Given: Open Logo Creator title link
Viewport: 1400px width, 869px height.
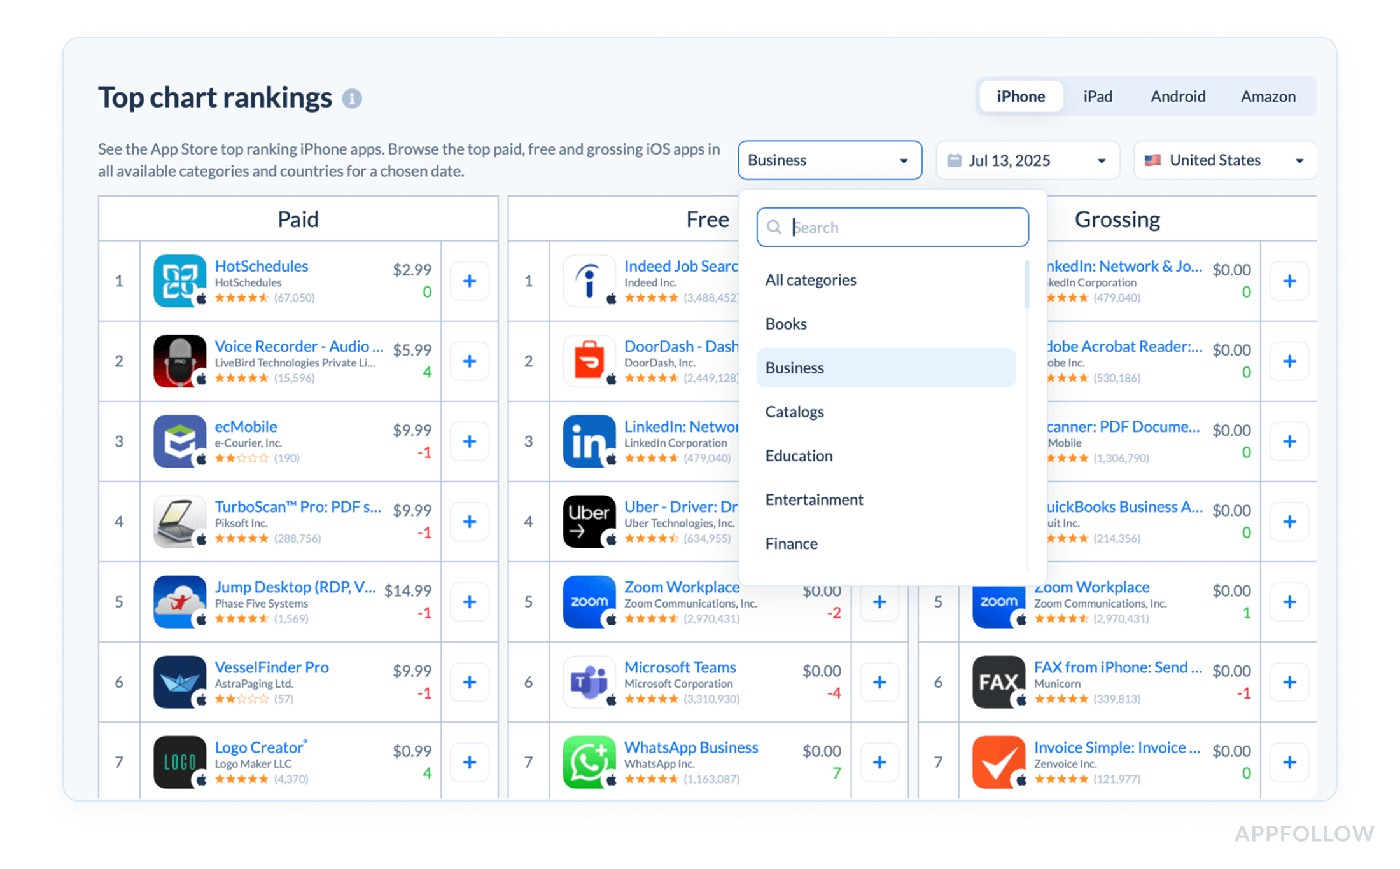Looking at the screenshot, I should [x=260, y=747].
